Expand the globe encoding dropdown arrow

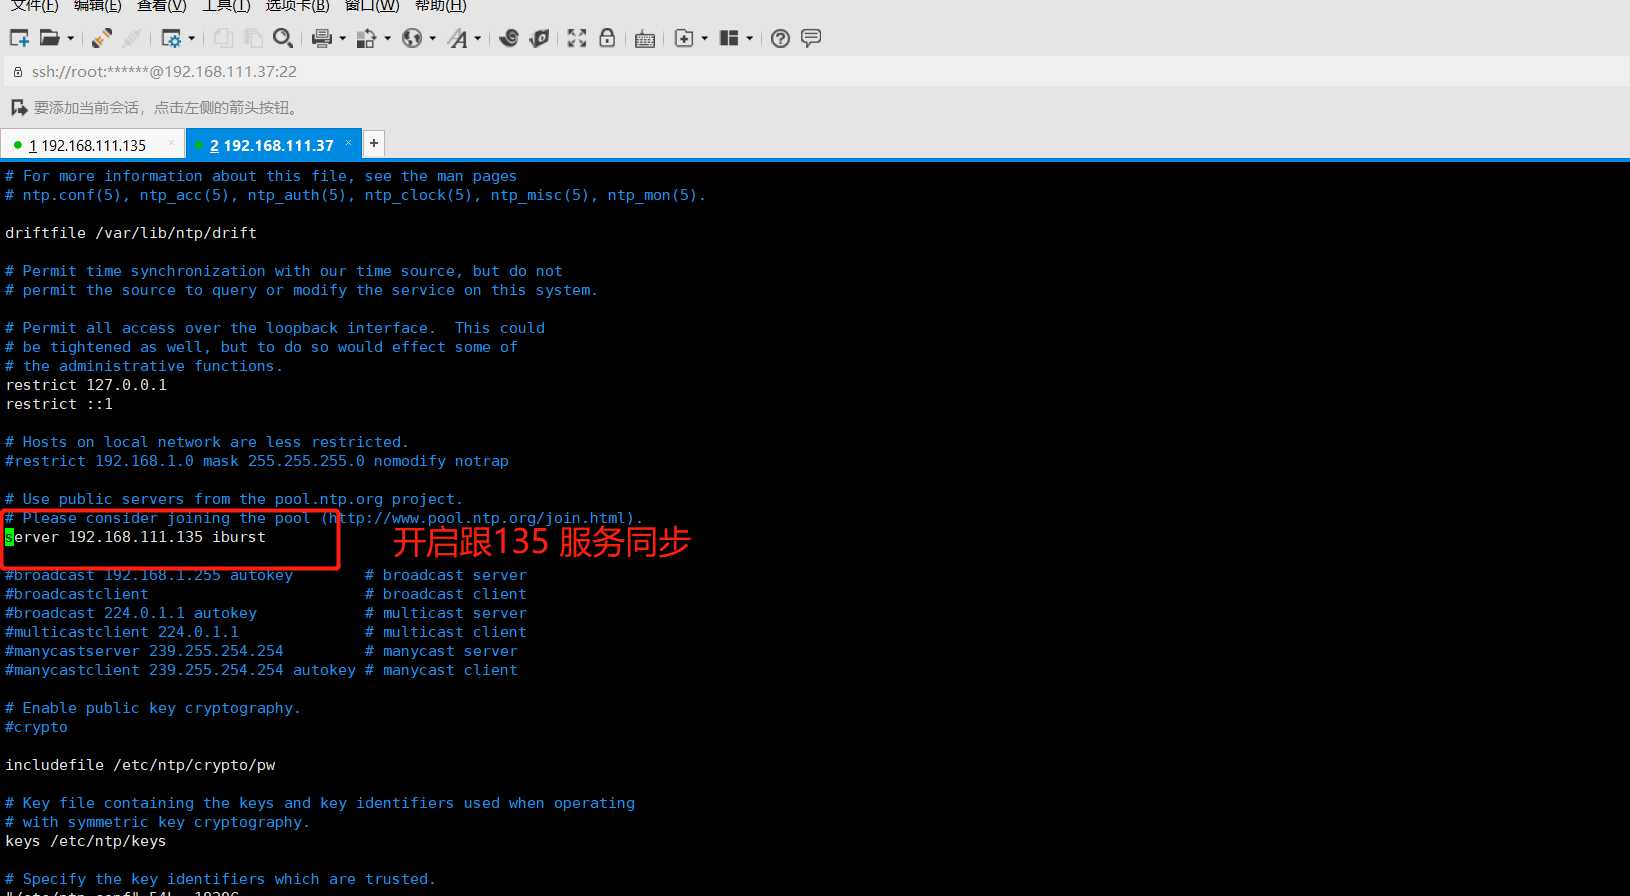point(432,39)
